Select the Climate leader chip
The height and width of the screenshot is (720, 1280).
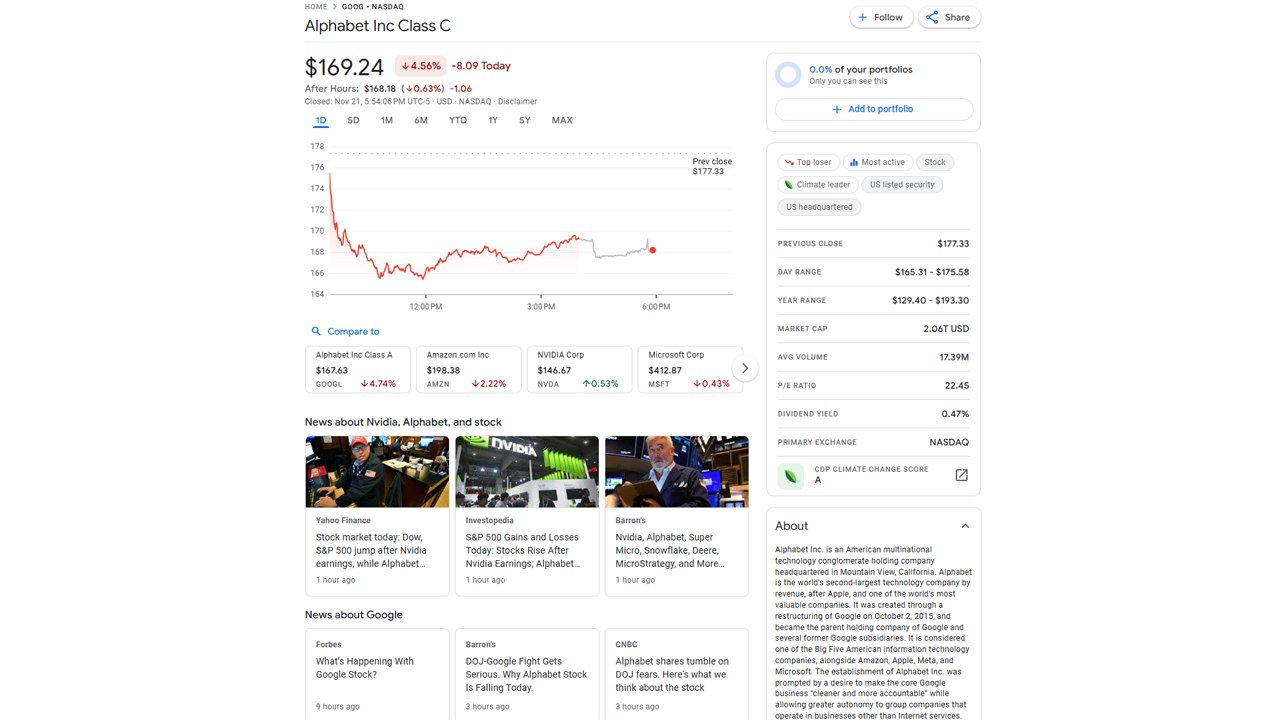click(x=817, y=185)
